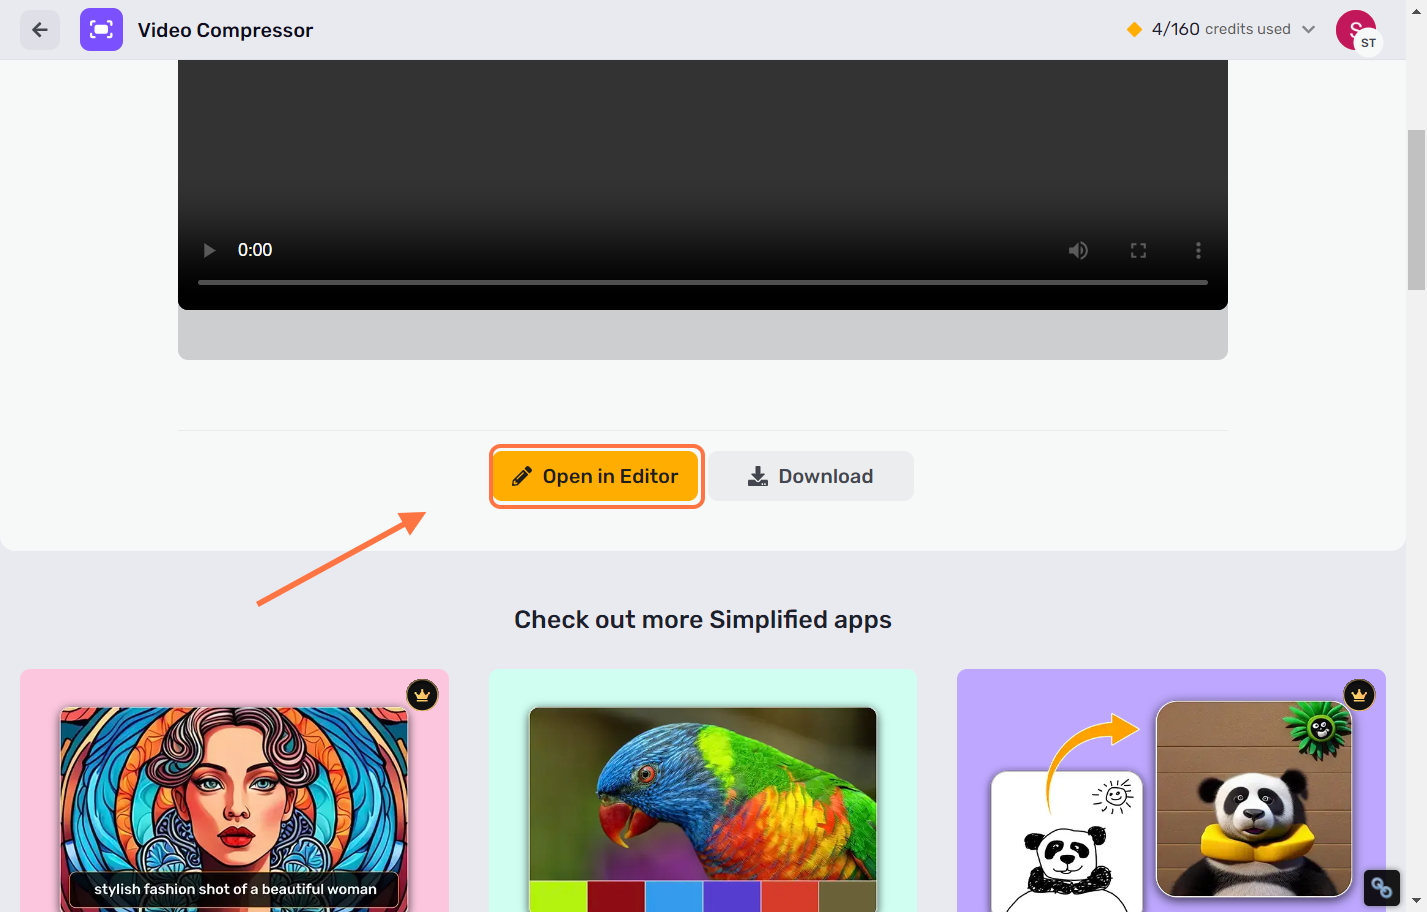Image resolution: width=1427 pixels, height=912 pixels.
Task: Select the purple swatch under the parrot
Action: tap(732, 896)
